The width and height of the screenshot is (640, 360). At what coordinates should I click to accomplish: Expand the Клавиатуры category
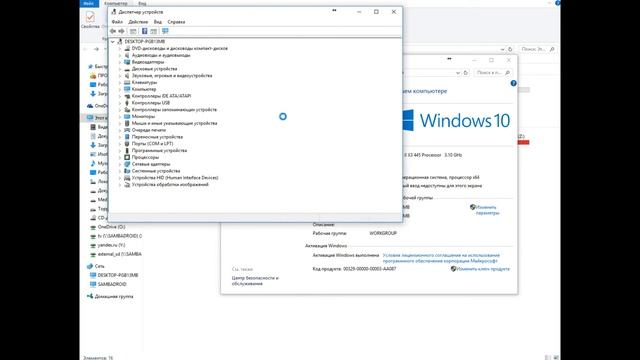tap(120, 82)
